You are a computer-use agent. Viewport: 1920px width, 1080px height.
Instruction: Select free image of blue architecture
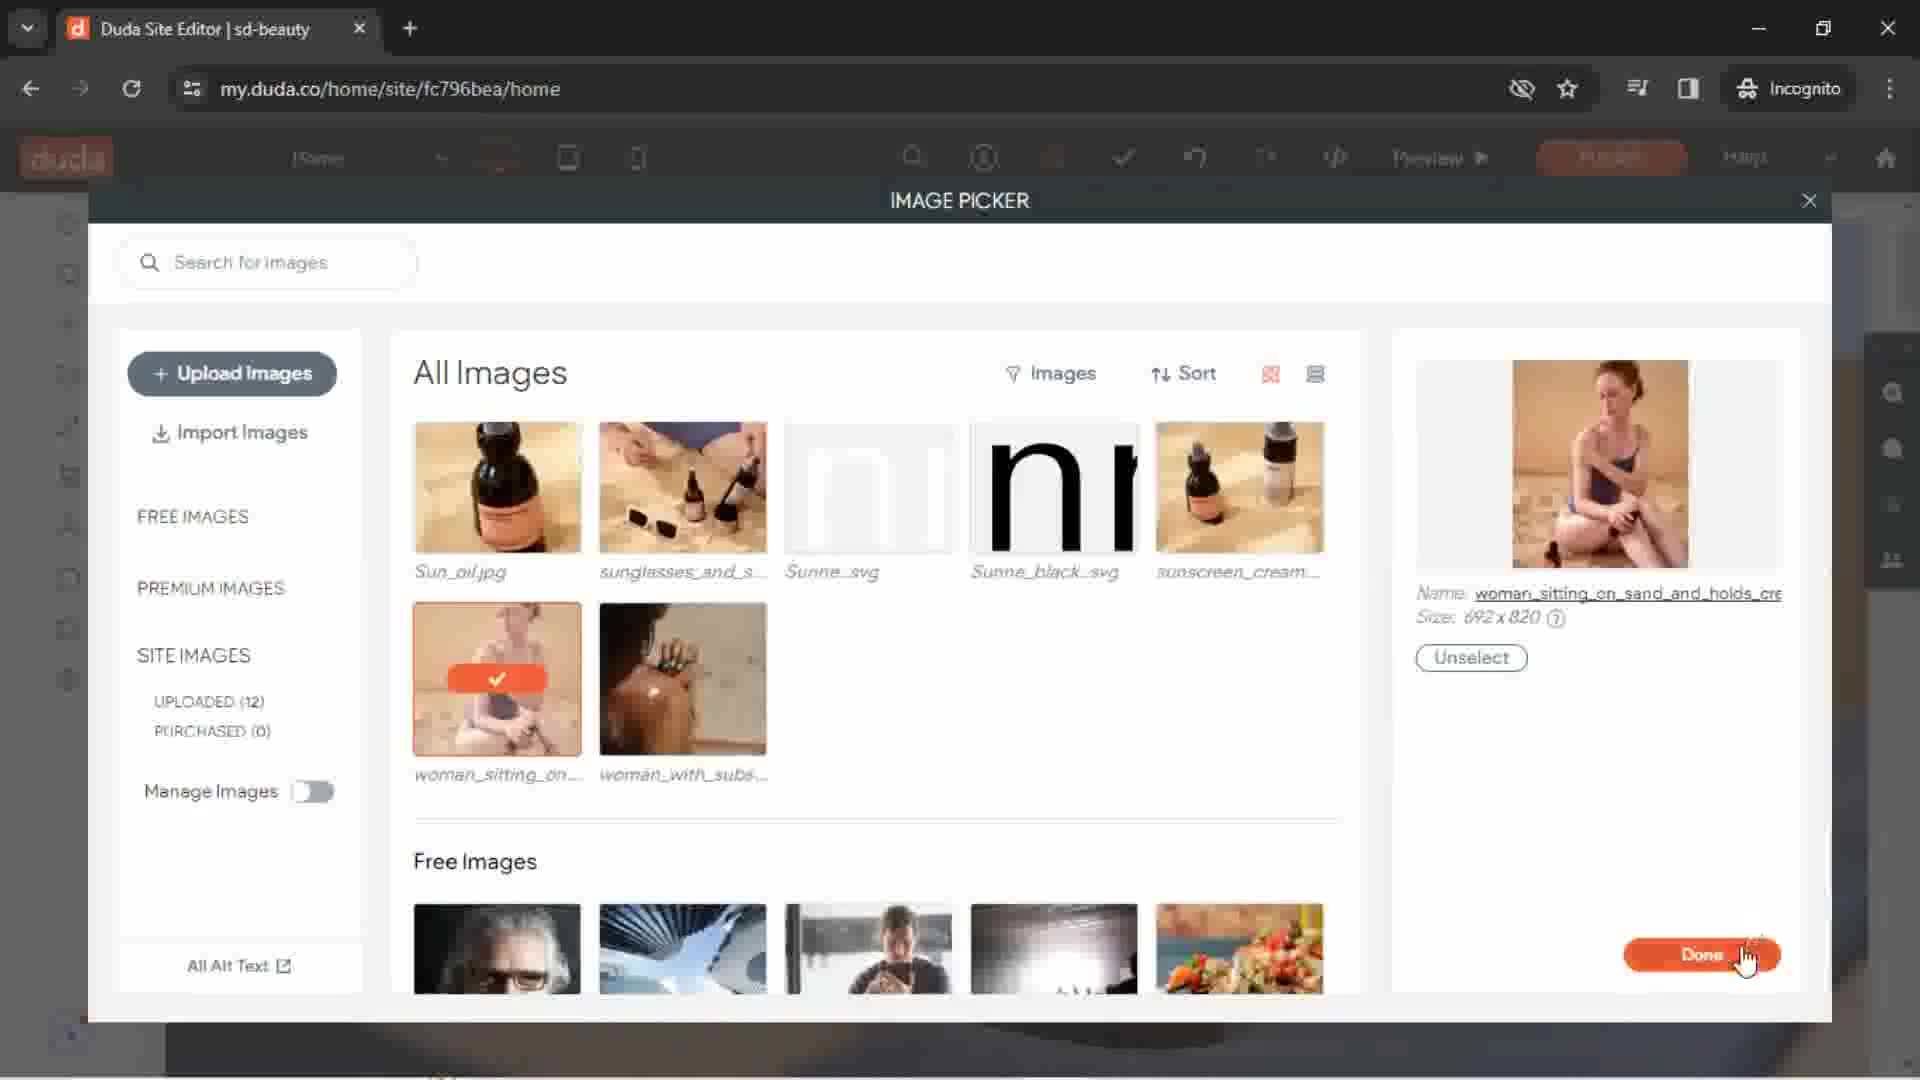point(683,949)
